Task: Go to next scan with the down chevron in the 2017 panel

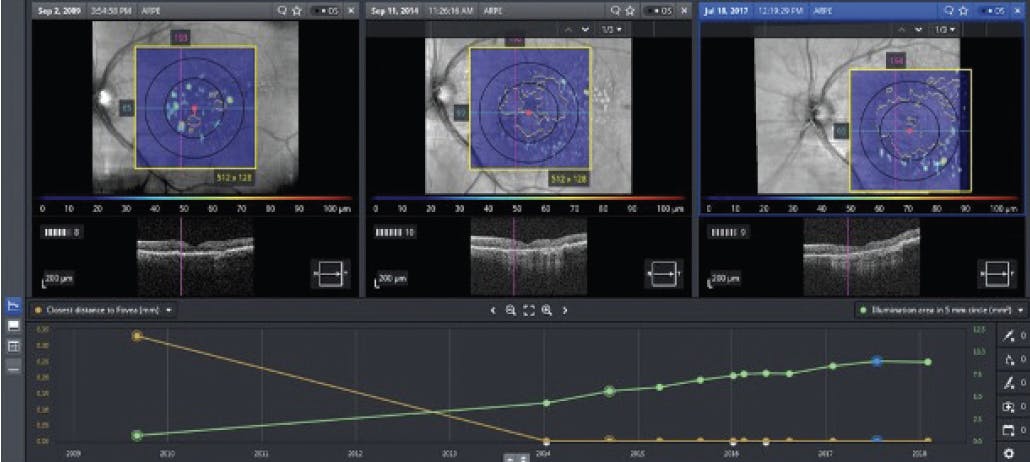Action: [x=917, y=30]
